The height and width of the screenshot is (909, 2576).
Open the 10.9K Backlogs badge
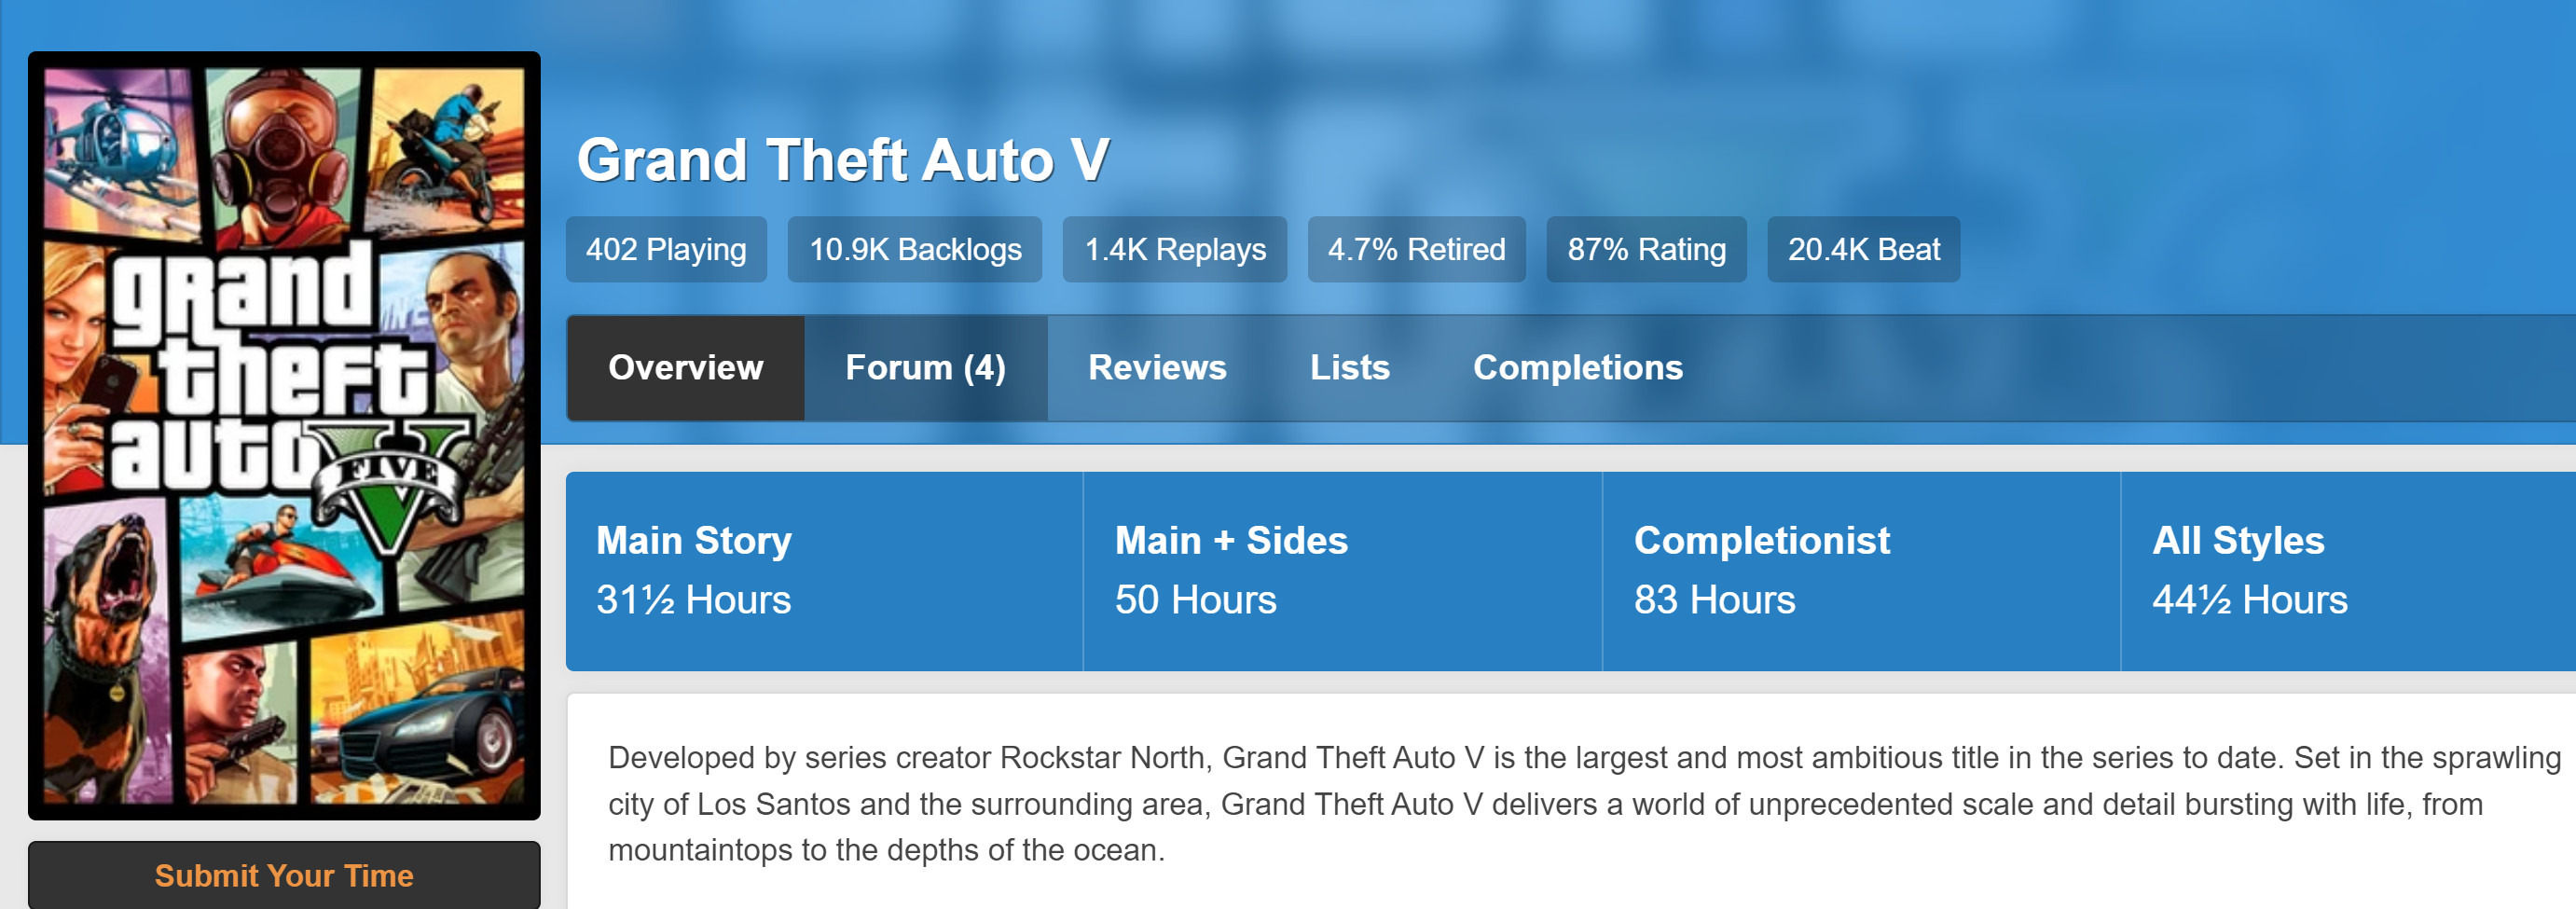point(914,249)
